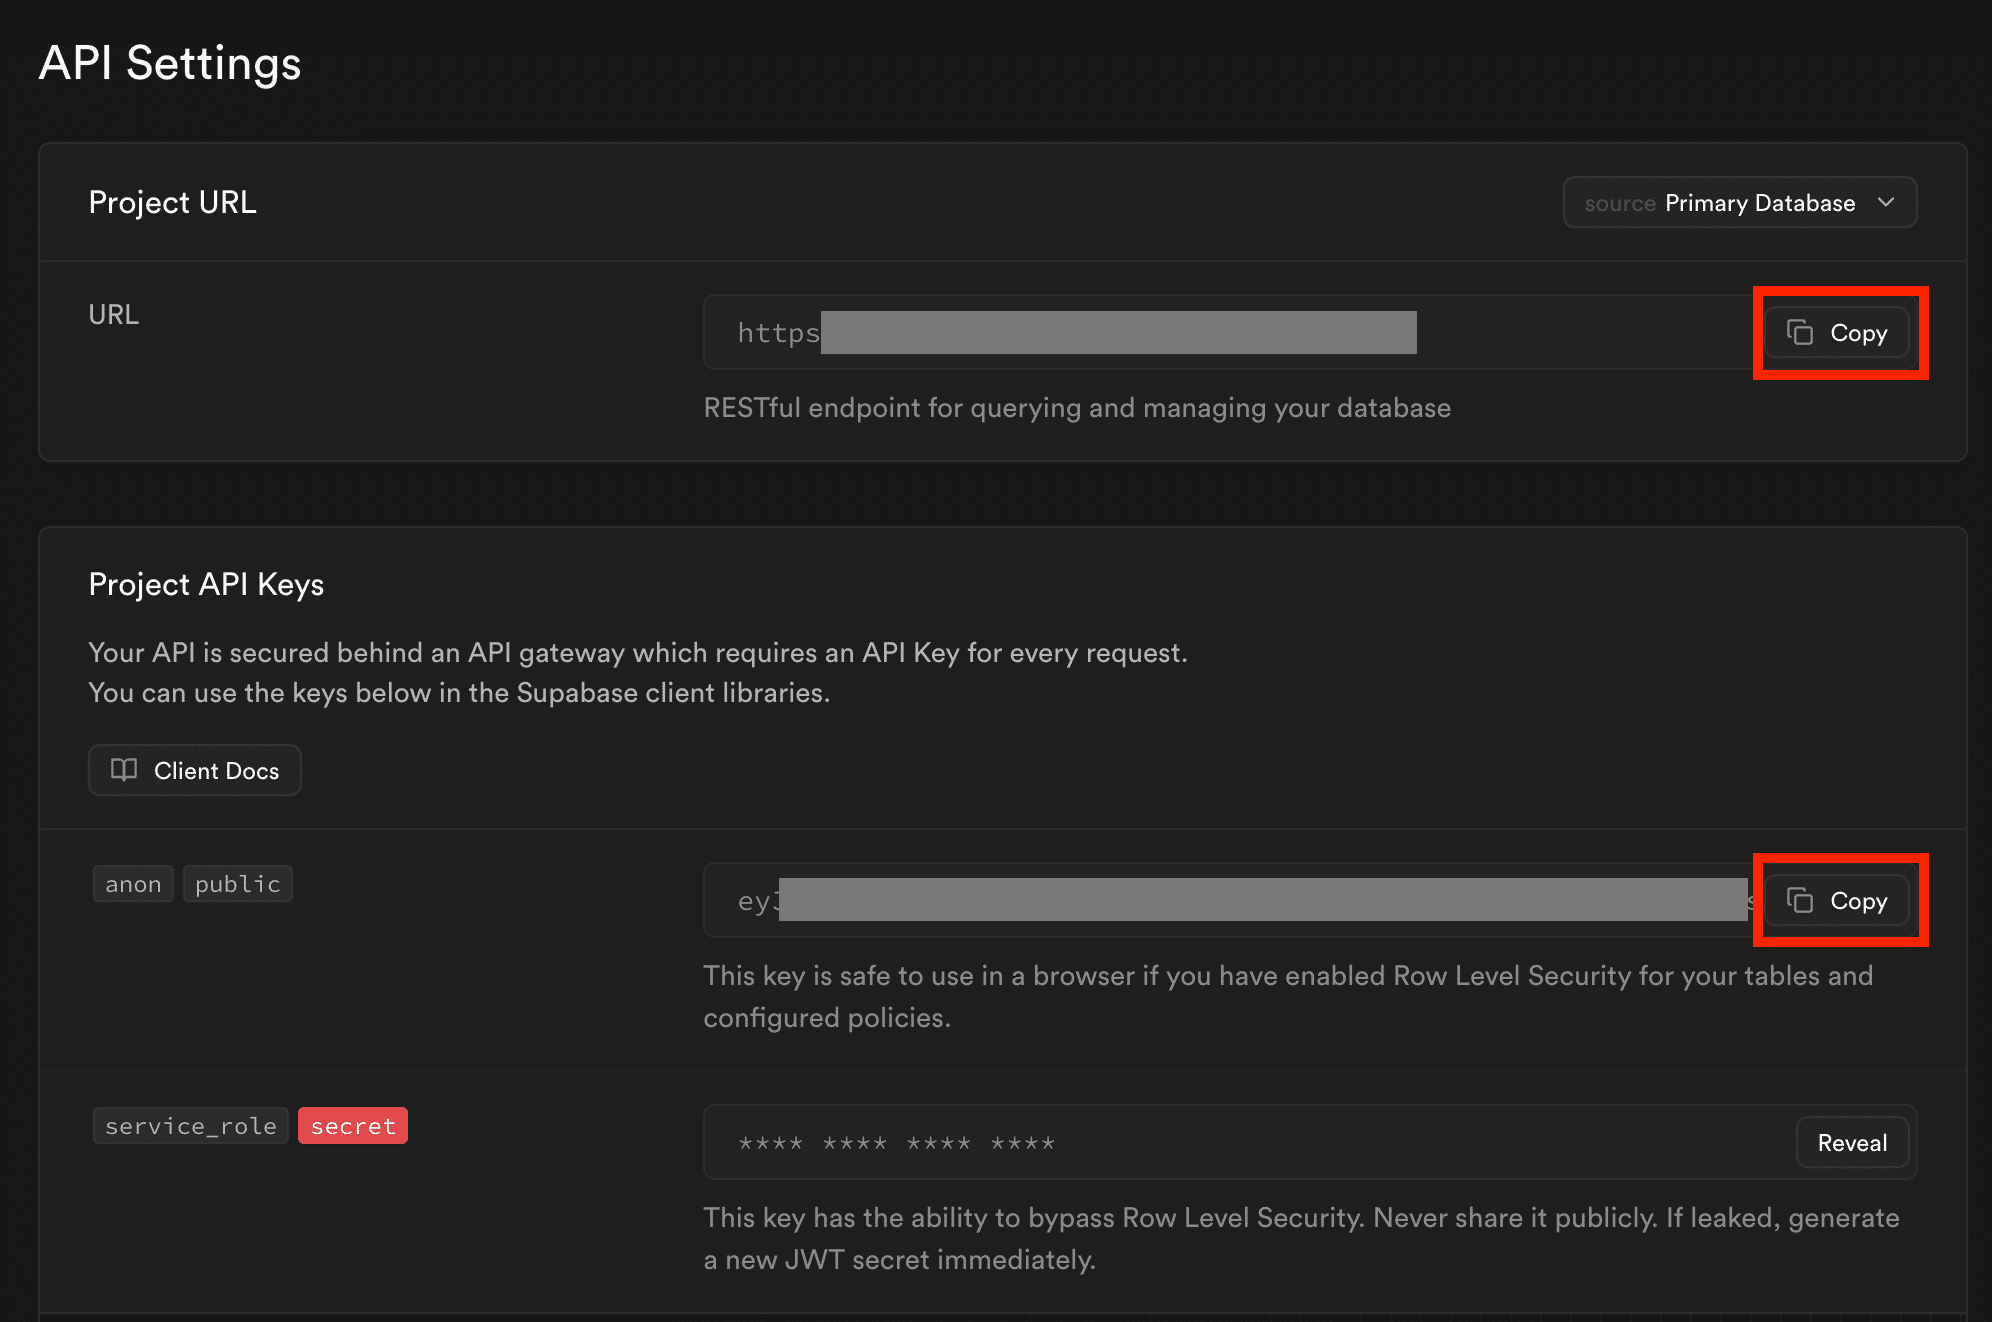Open the source Primary Database dropdown
Viewport: 1992px width, 1322px height.
click(x=1738, y=203)
